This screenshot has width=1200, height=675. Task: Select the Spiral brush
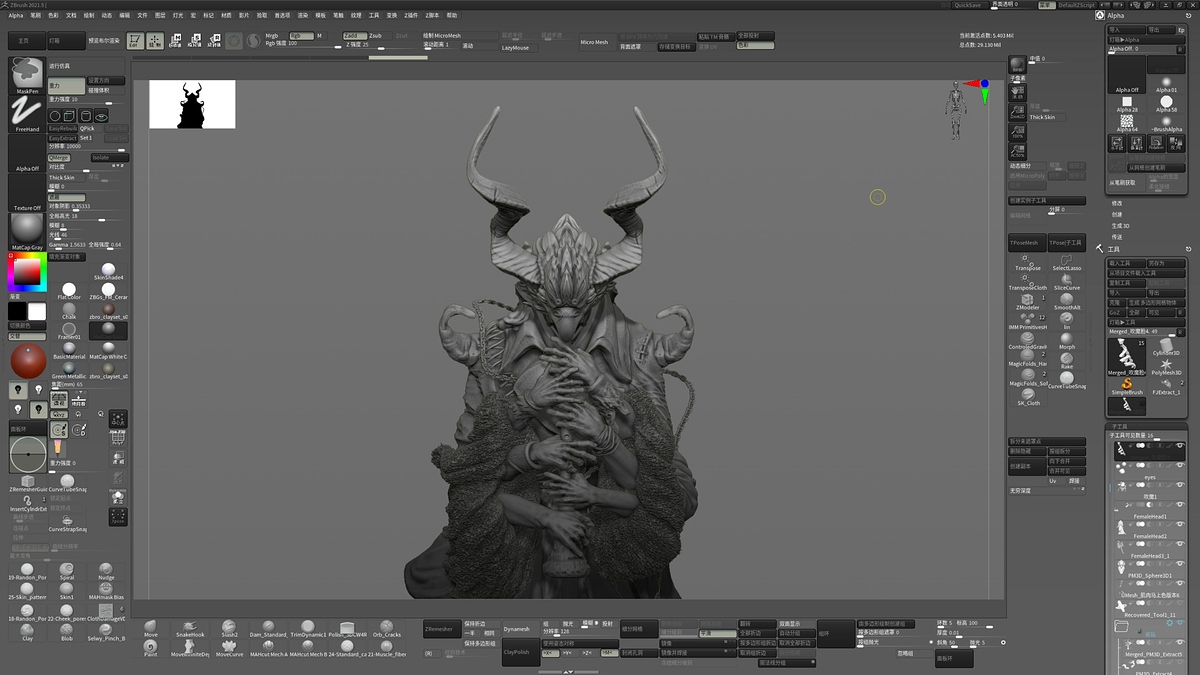coord(67,572)
